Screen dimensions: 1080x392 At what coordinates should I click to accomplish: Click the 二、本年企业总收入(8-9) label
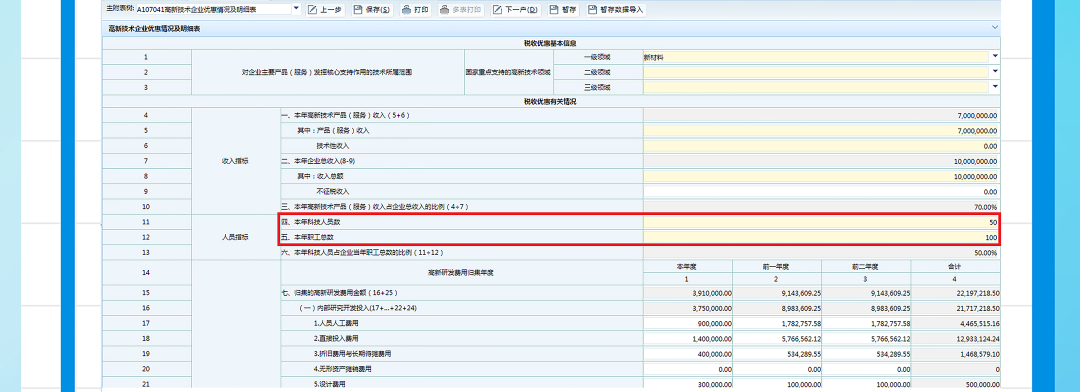coord(318,161)
